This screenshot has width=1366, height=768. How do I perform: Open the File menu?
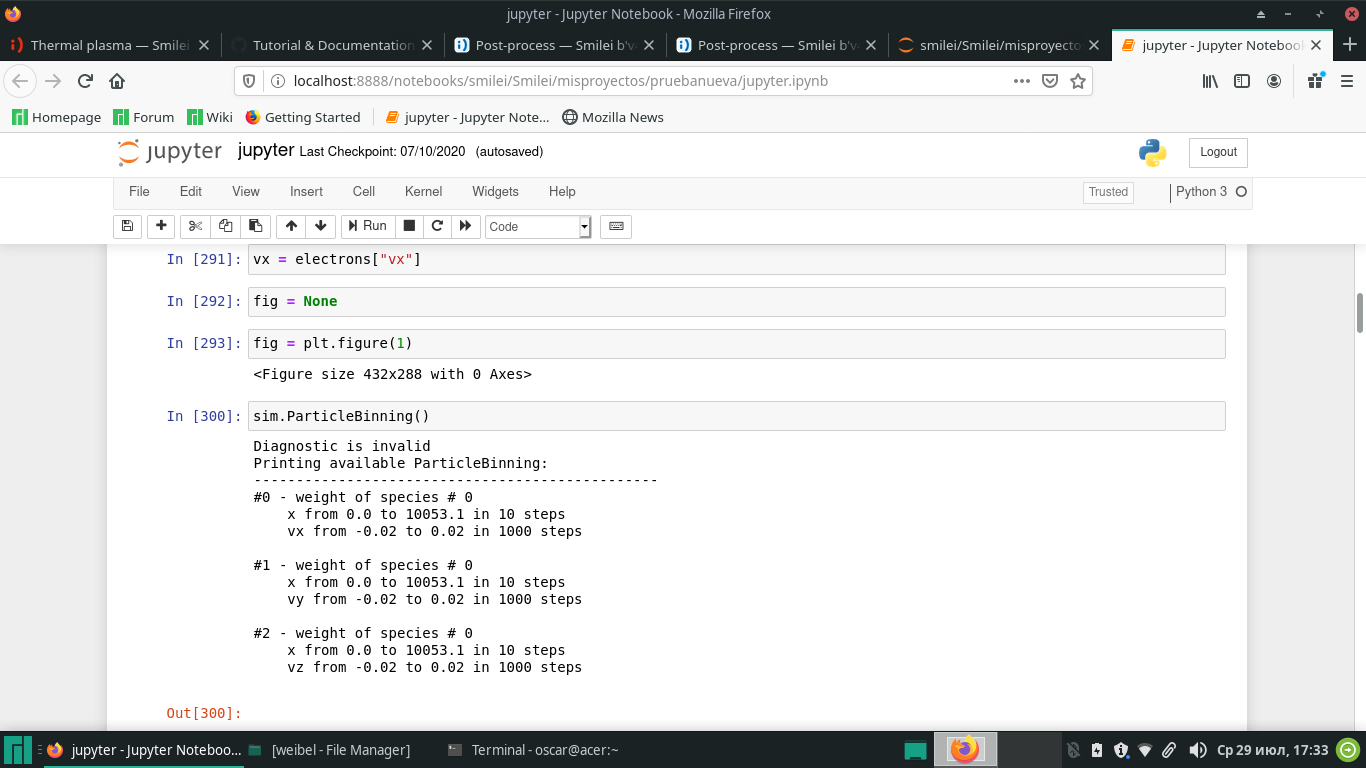(x=139, y=191)
